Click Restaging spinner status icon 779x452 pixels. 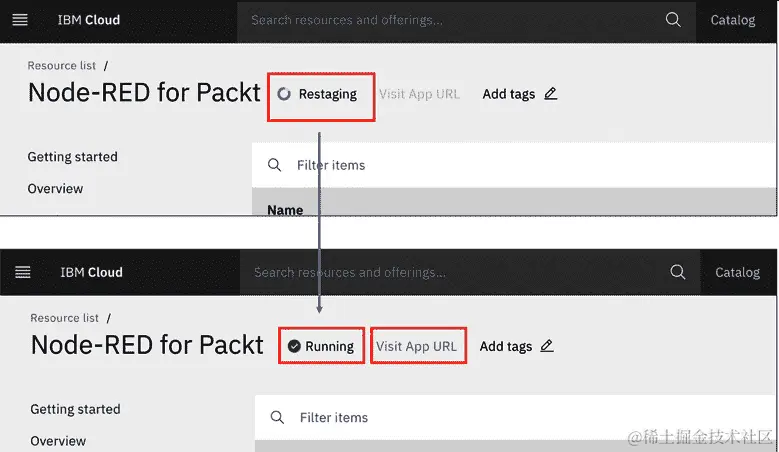click(x=284, y=94)
